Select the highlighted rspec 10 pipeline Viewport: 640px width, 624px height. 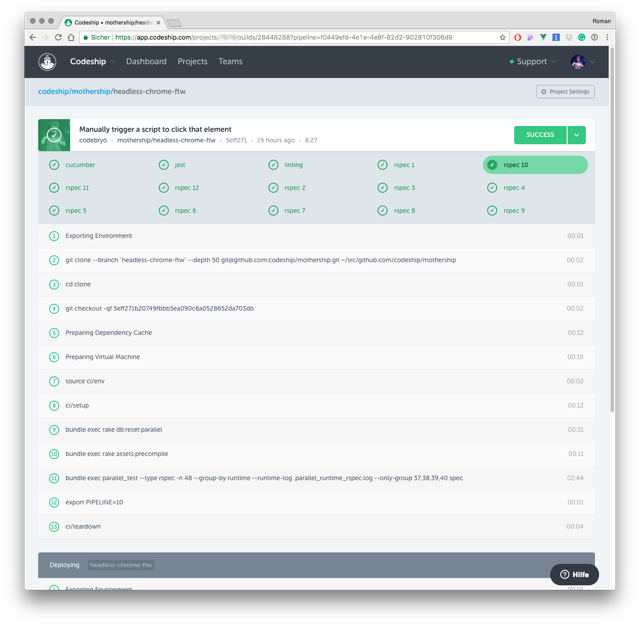pyautogui.click(x=535, y=165)
